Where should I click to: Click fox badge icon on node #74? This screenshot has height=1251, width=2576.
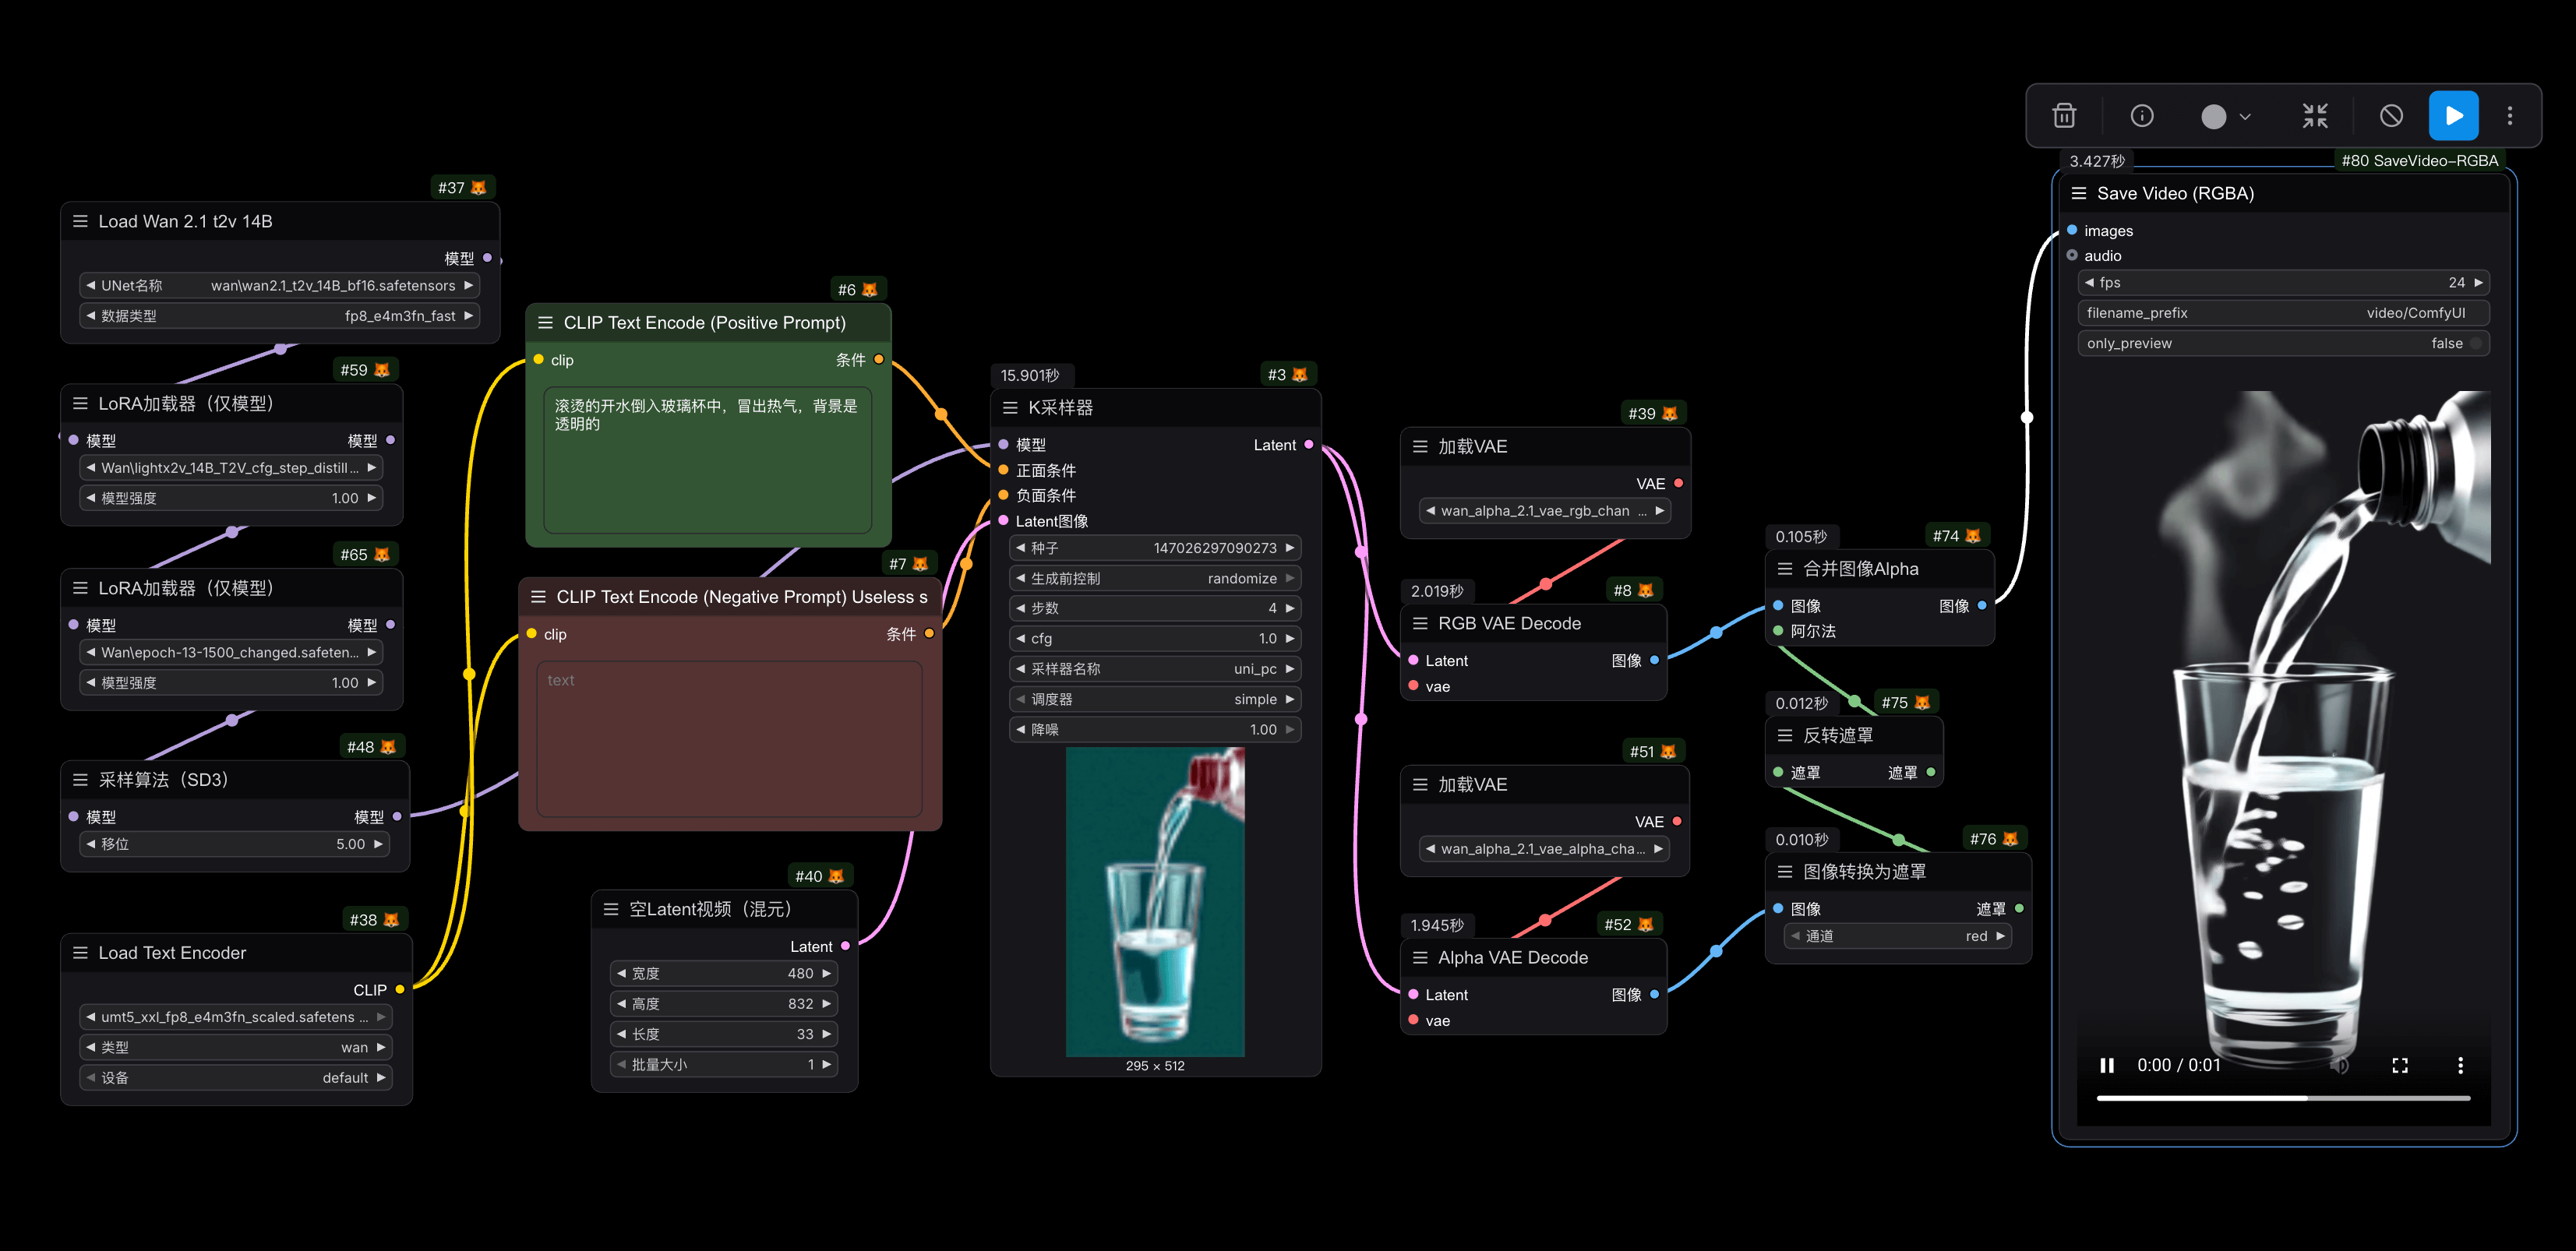1972,536
